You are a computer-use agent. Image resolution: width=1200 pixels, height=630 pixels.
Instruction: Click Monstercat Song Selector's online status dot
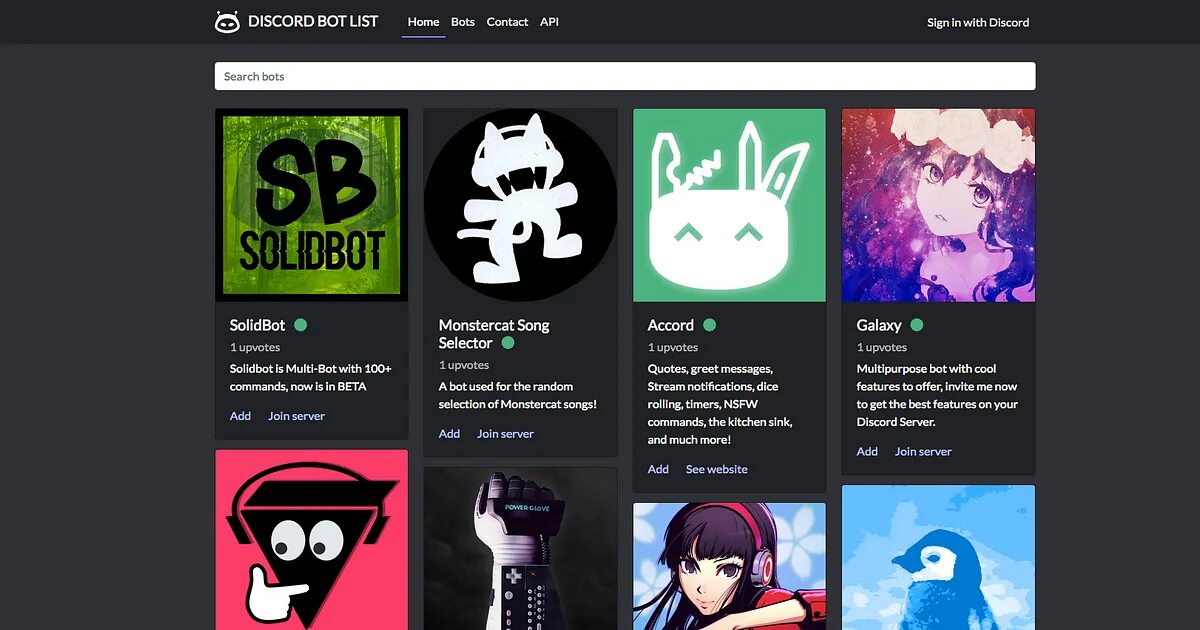click(508, 343)
